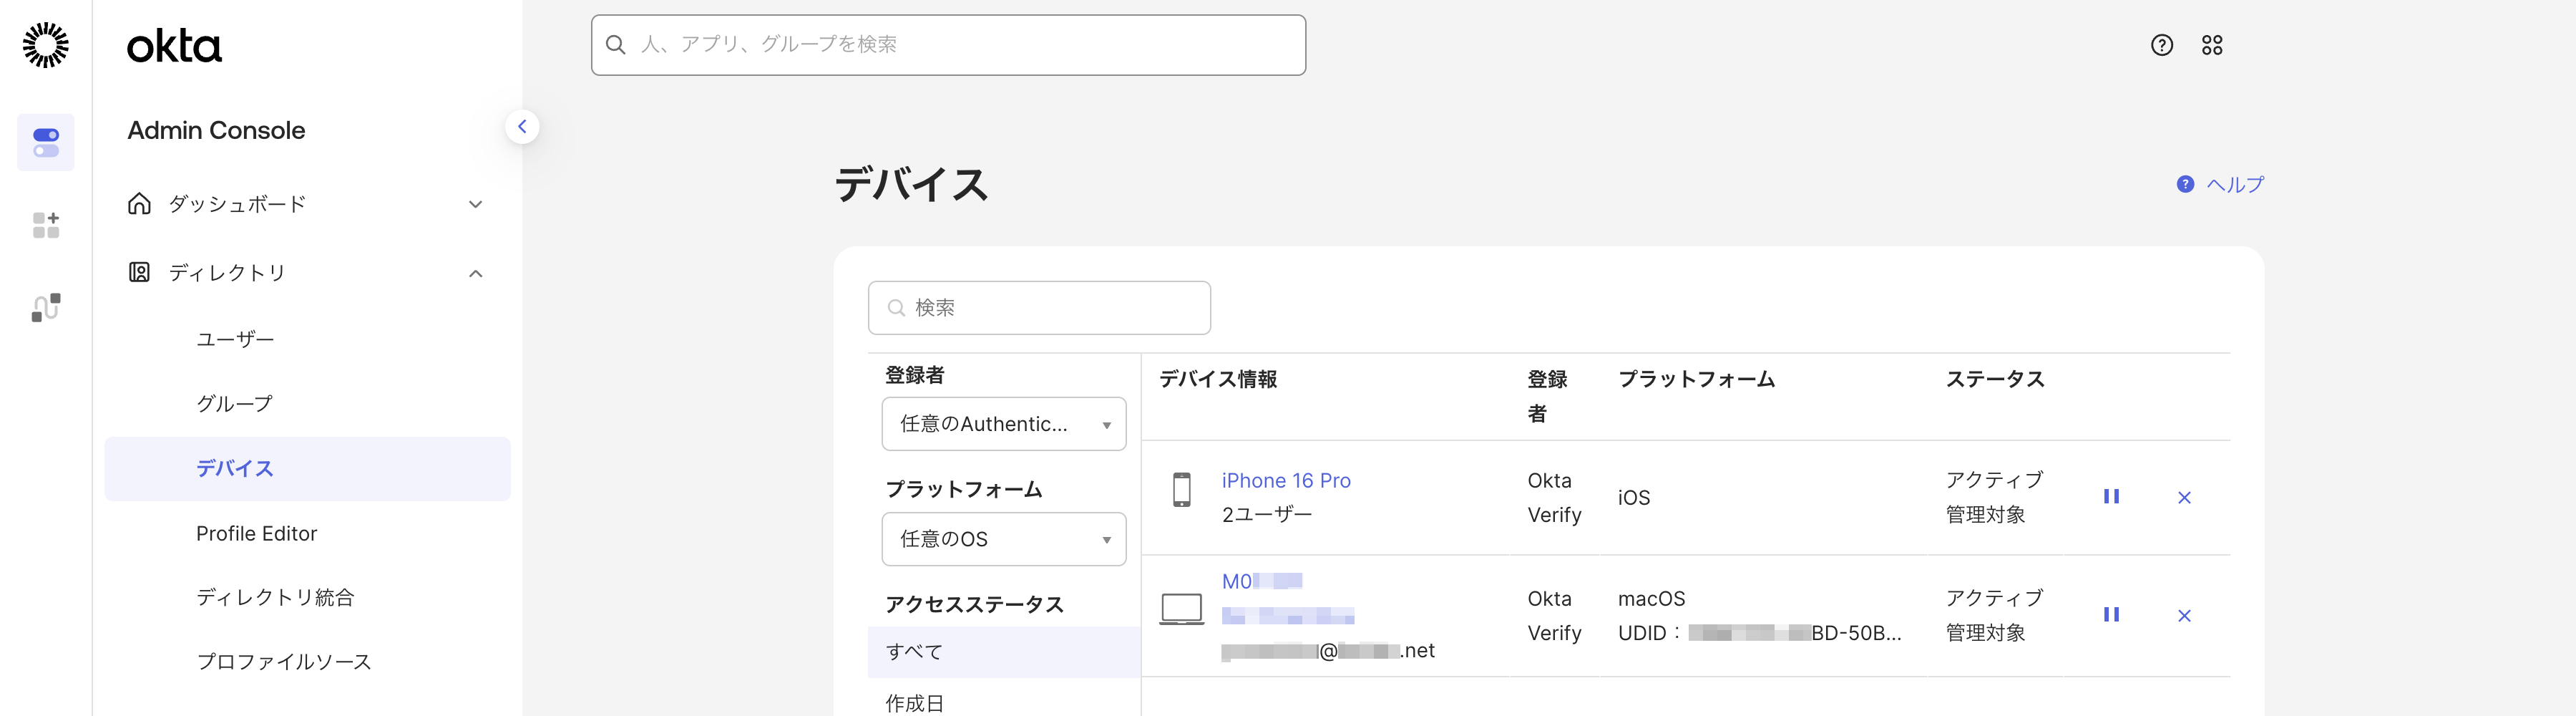The width and height of the screenshot is (2576, 716).
Task: Suspend the macOS device using pause icon
Action: click(x=2110, y=615)
